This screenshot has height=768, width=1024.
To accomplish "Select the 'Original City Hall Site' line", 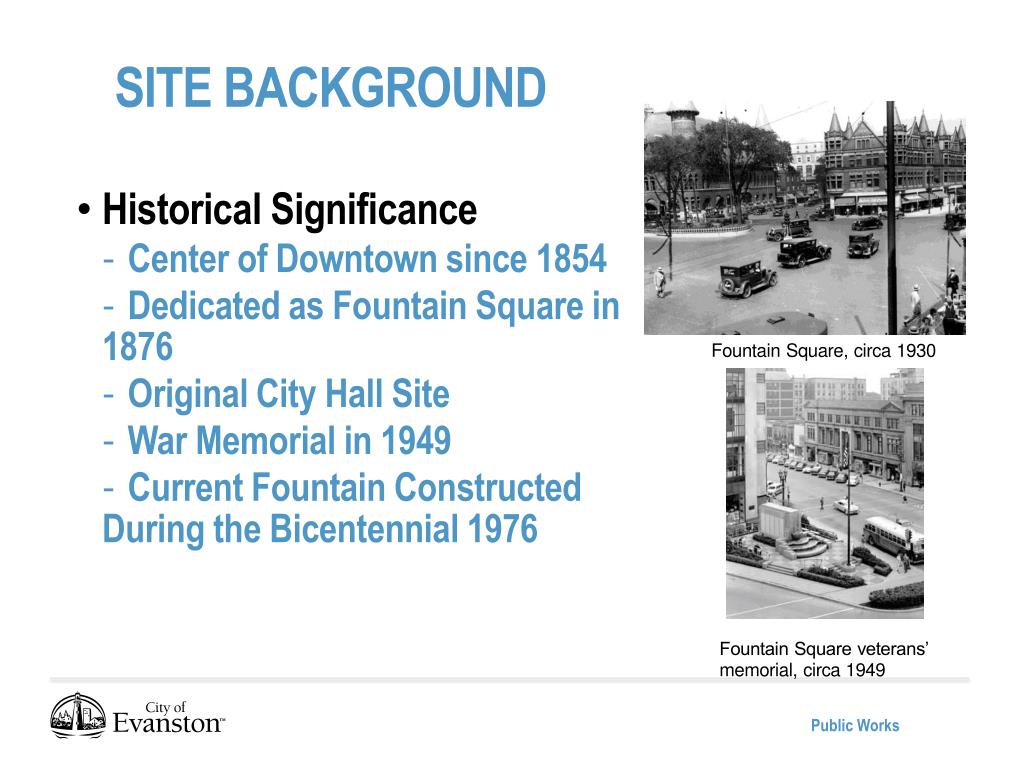I will click(288, 394).
